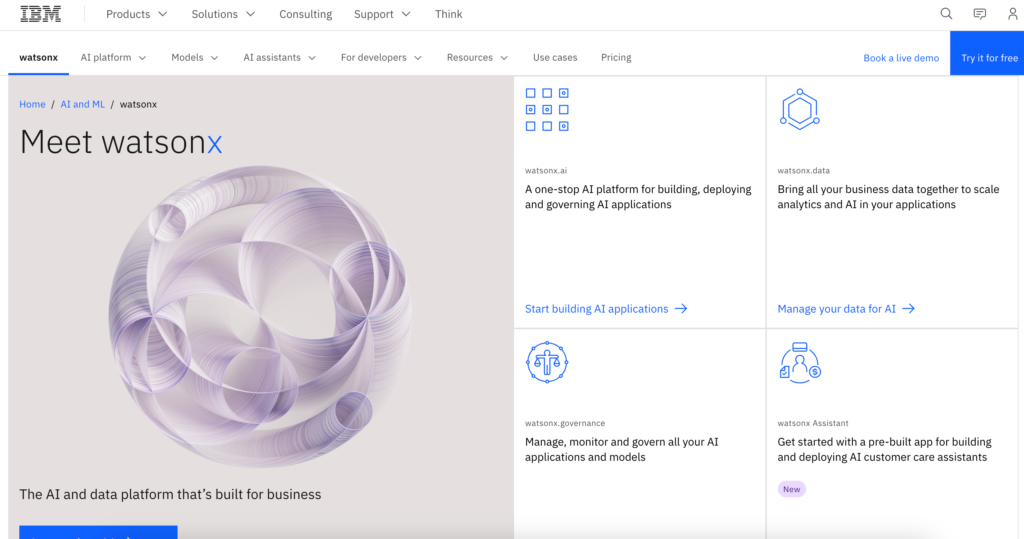Click 'Bring all your business data' description
1024x539 pixels.
pyautogui.click(x=888, y=197)
